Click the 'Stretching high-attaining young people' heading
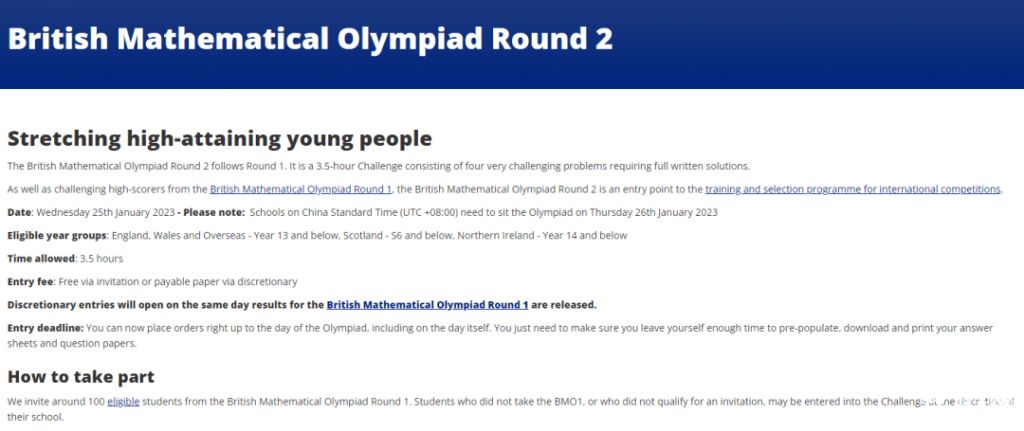 [x=219, y=139]
